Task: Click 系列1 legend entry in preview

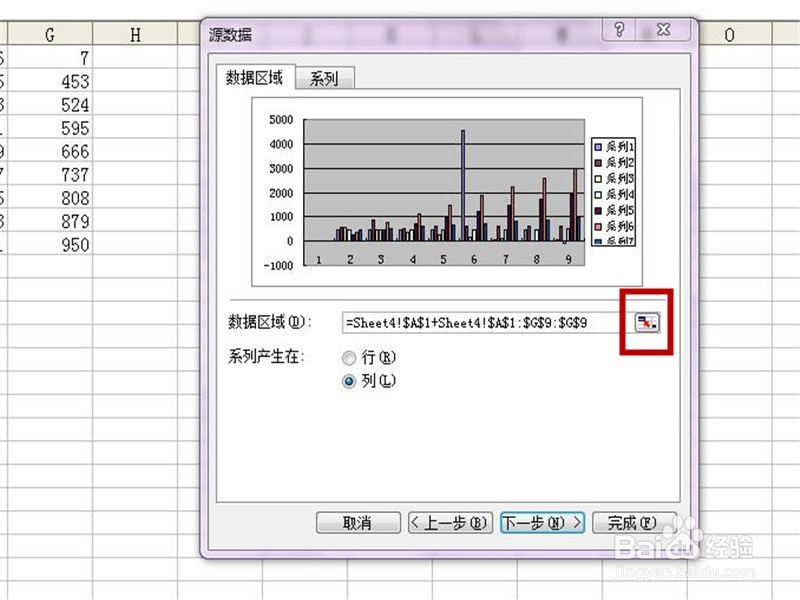Action: [x=614, y=147]
